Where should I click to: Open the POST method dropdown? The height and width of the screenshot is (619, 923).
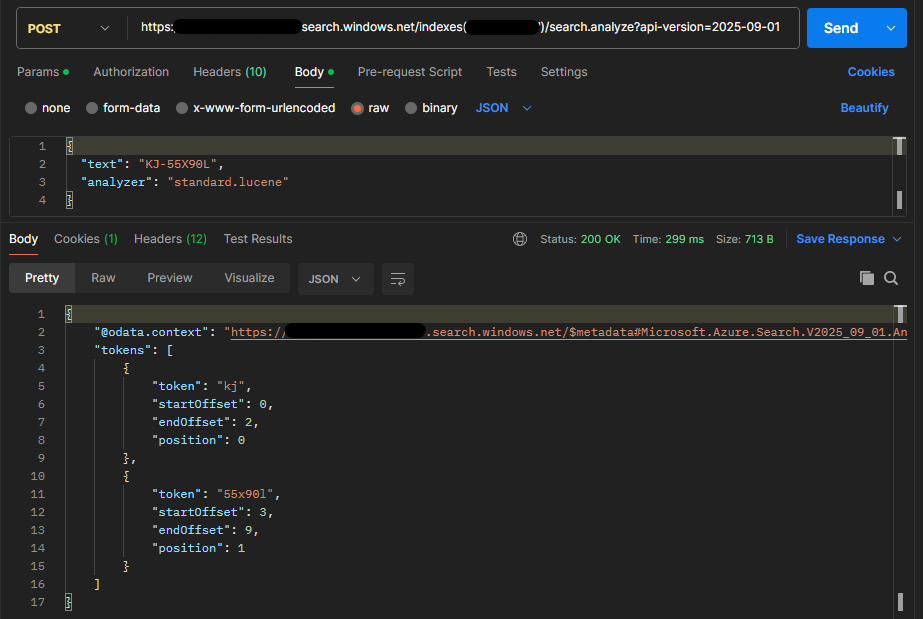(68, 28)
